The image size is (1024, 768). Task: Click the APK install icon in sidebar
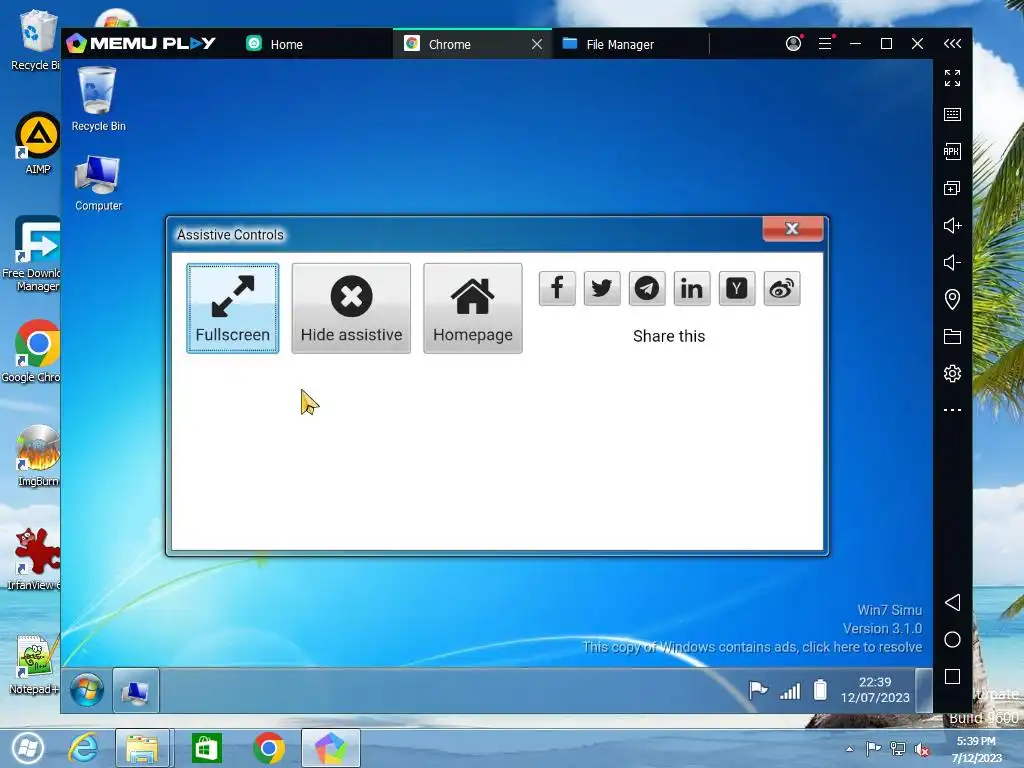[x=952, y=152]
